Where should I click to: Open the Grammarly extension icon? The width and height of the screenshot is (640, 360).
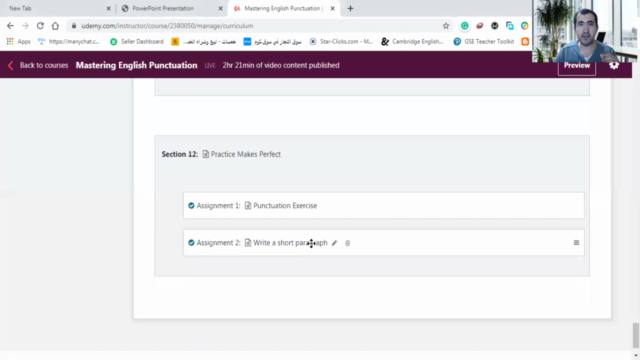point(464,26)
